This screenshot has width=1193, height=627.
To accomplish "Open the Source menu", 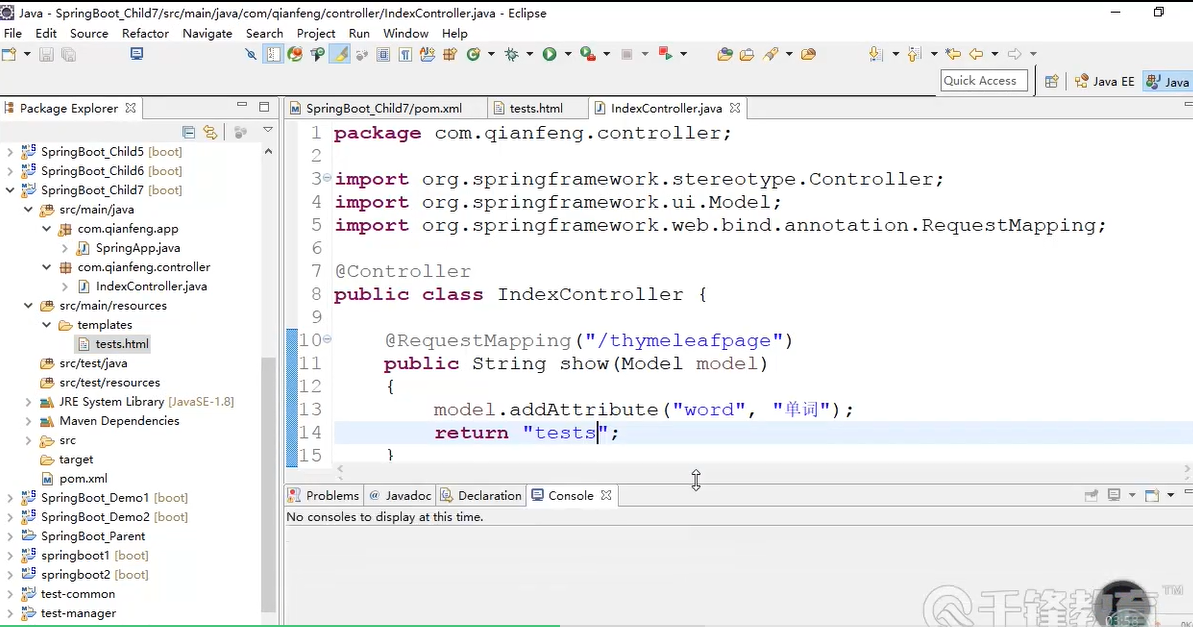I will [x=89, y=33].
